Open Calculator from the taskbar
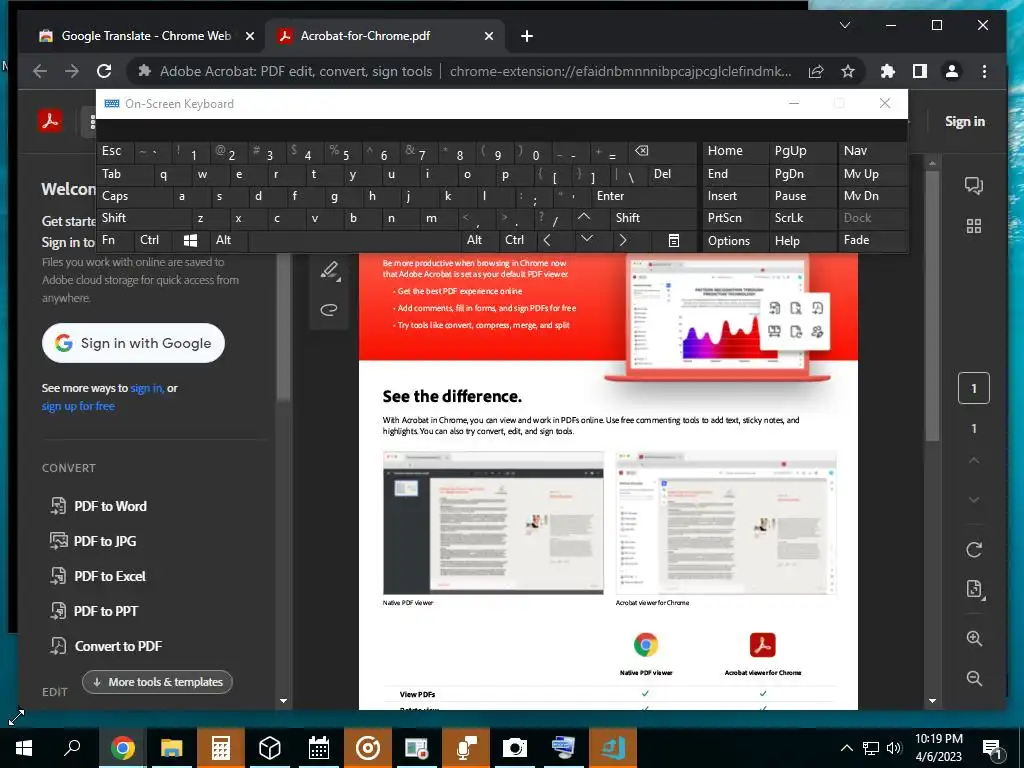The width and height of the screenshot is (1024, 768). pyautogui.click(x=221, y=748)
